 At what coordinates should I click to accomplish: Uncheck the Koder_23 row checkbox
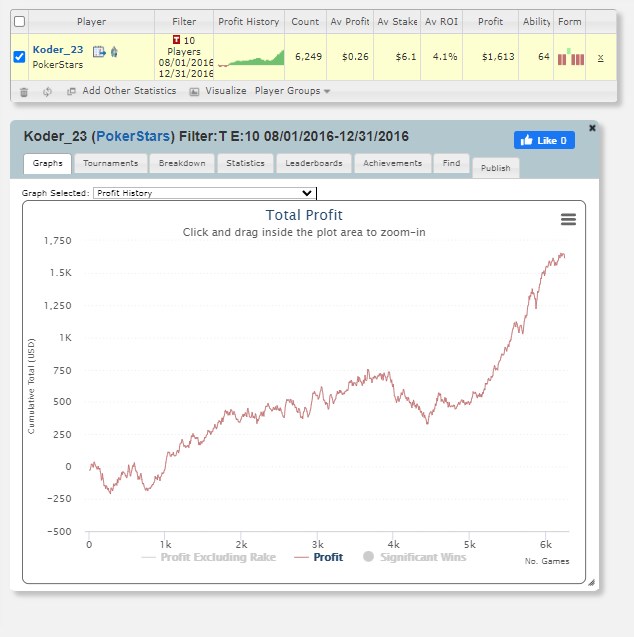pos(19,56)
